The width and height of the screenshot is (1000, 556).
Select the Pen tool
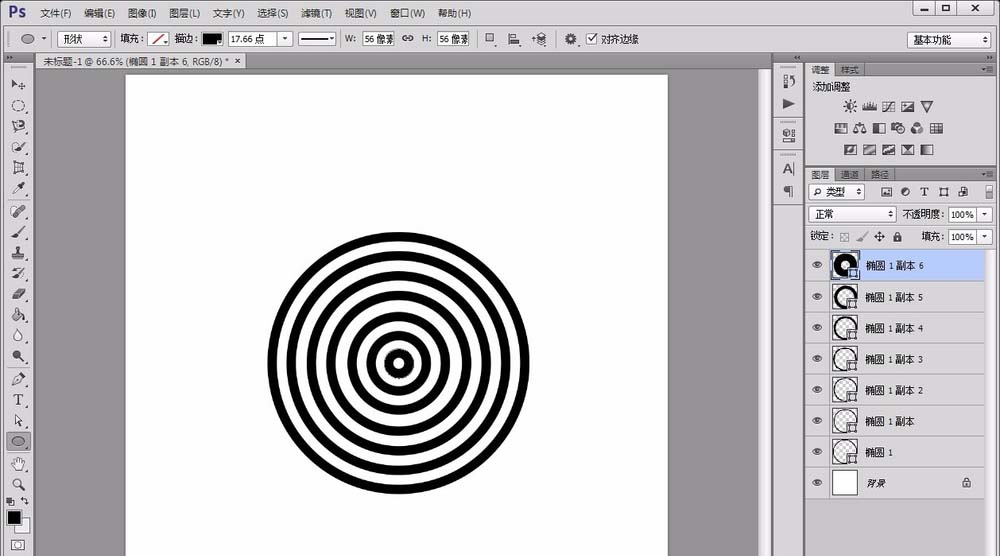click(x=18, y=379)
